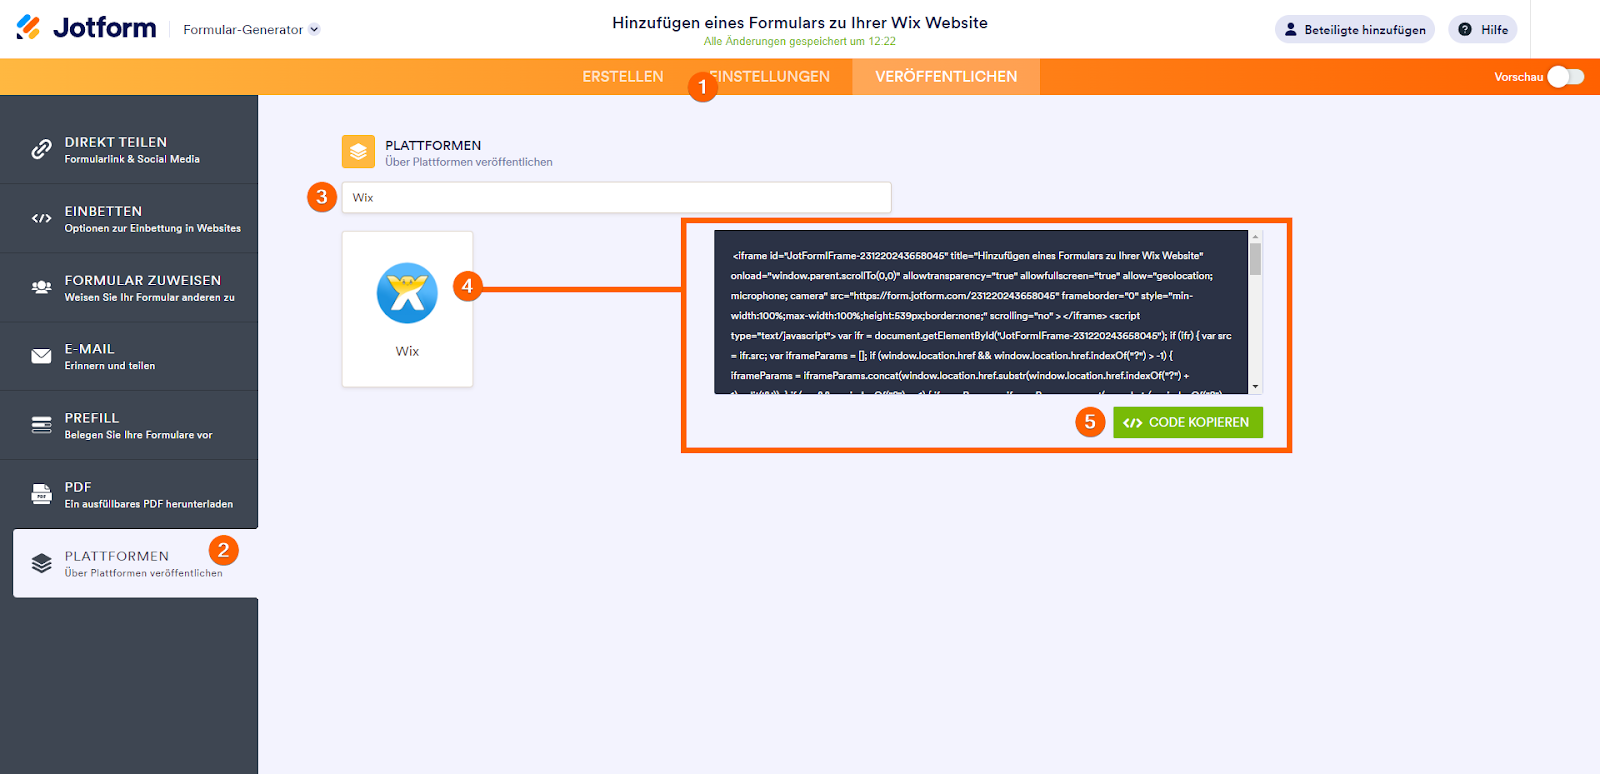This screenshot has width=1600, height=774.
Task: Click the orange Plattformen header icon
Action: pyautogui.click(x=358, y=152)
